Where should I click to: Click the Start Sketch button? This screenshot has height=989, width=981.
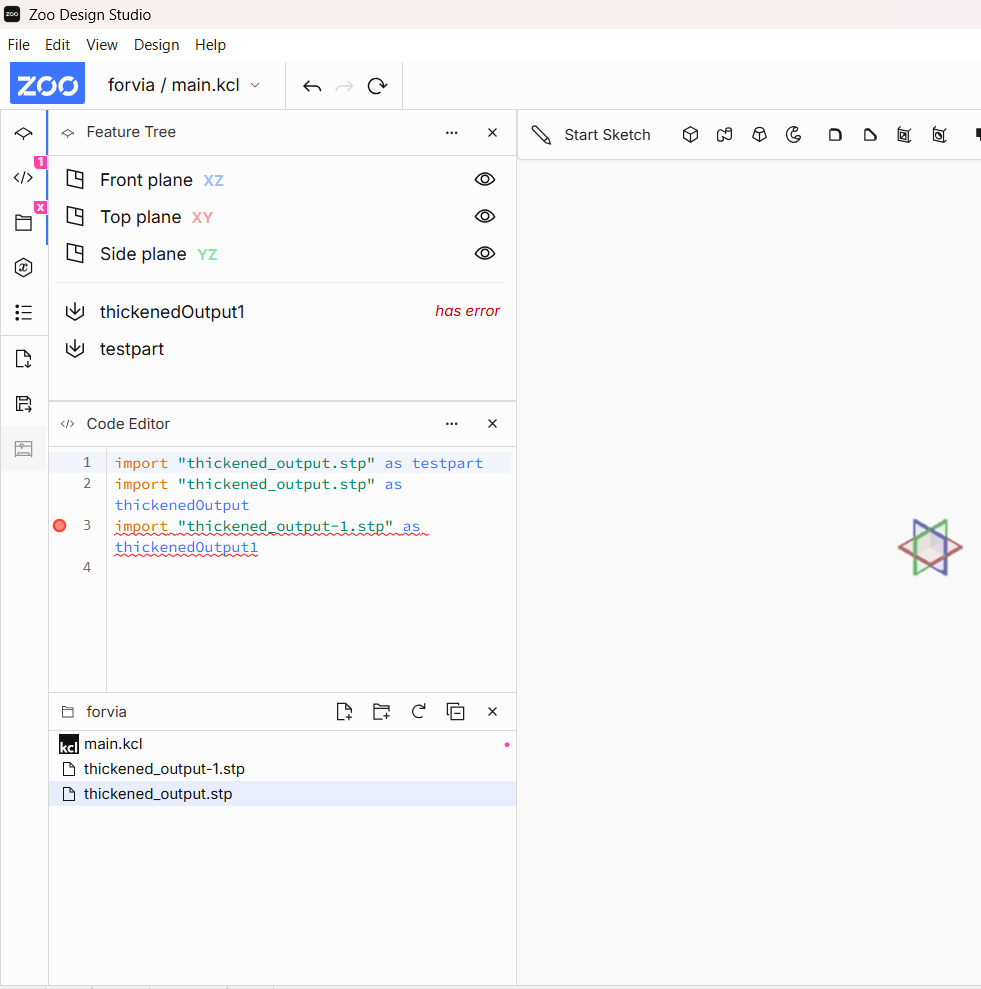pos(591,135)
